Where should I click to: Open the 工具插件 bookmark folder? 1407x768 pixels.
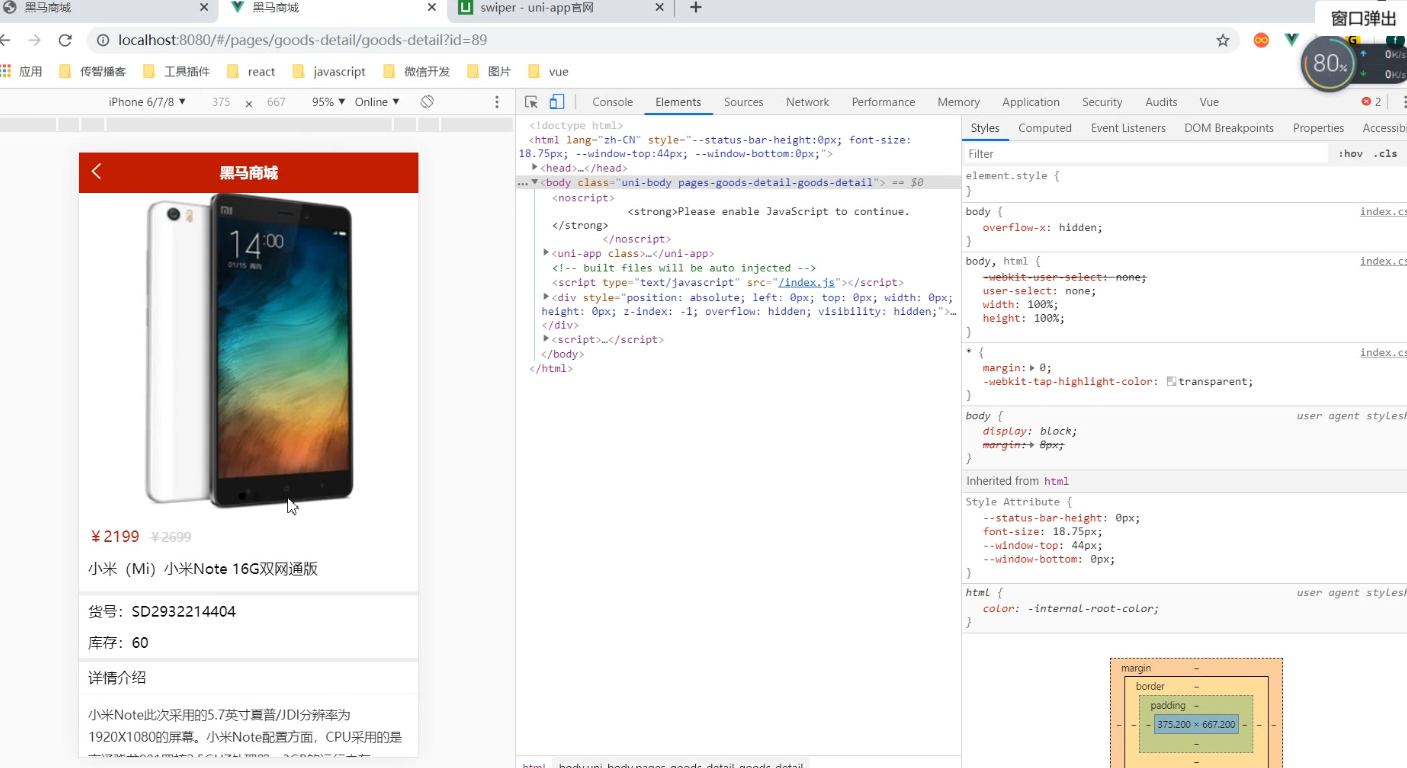point(176,71)
